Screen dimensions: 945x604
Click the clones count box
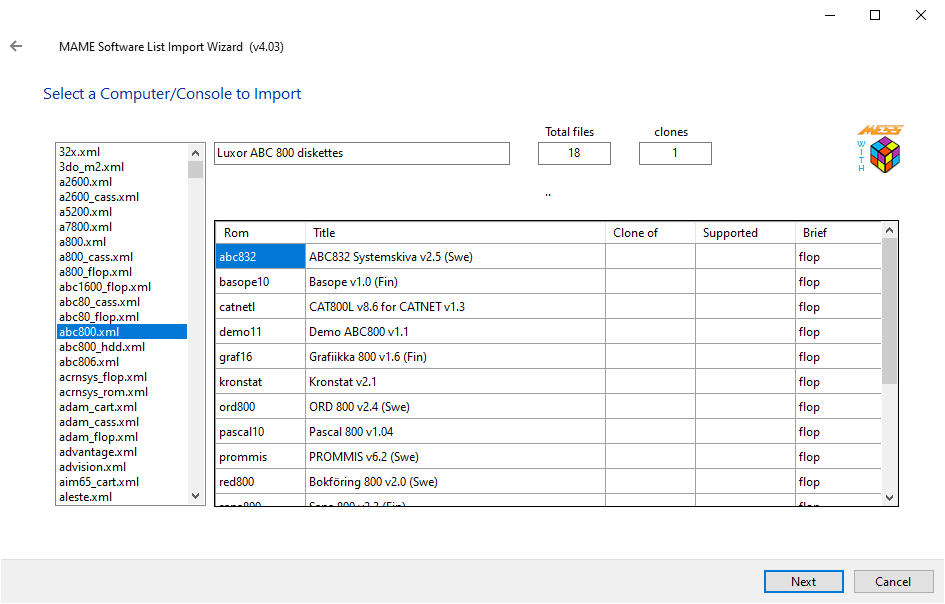pyautogui.click(x=675, y=153)
